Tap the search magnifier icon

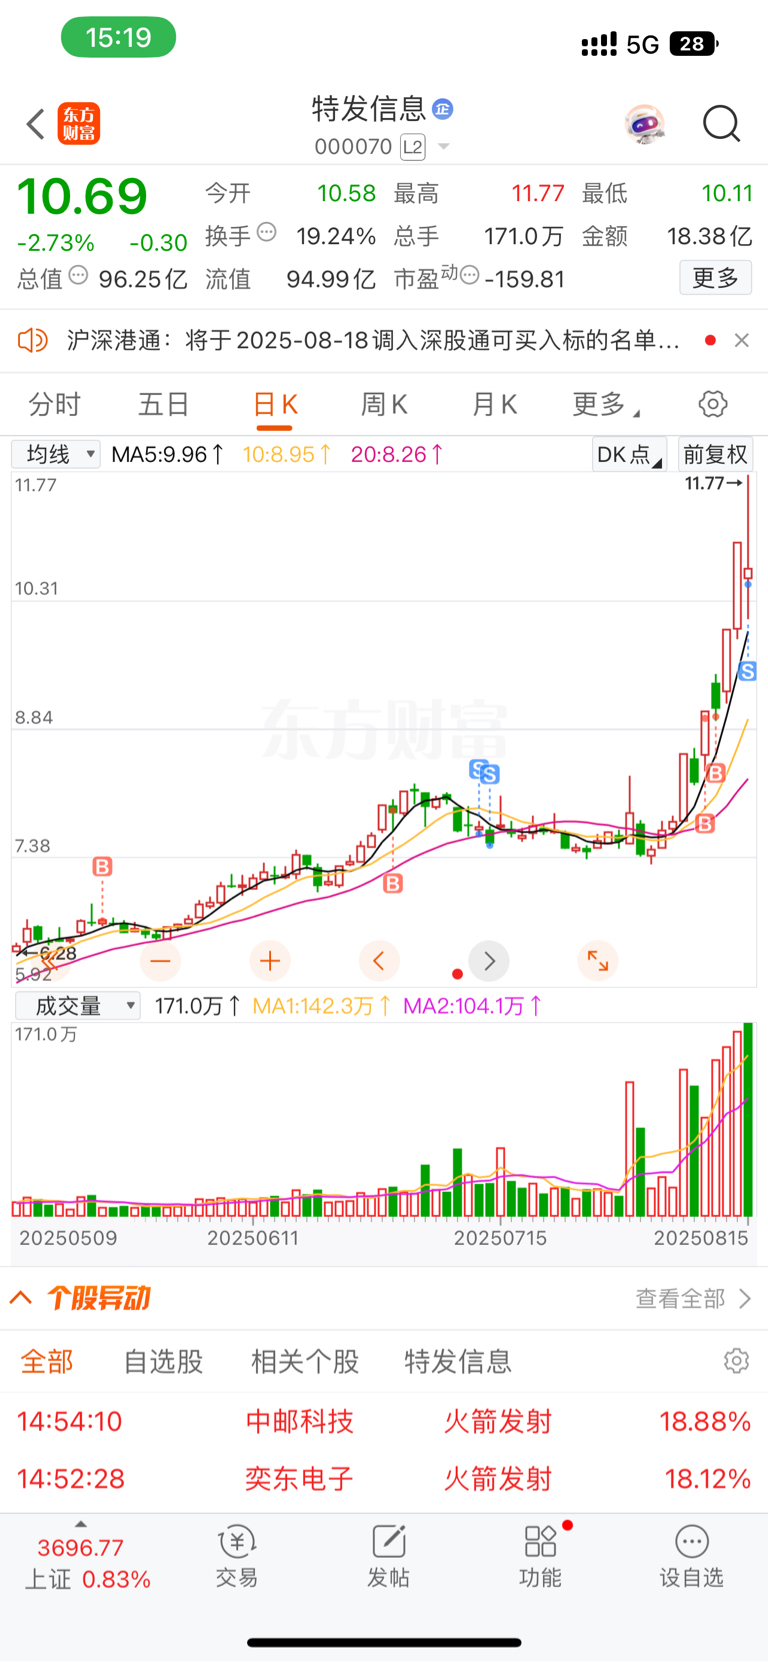point(721,124)
